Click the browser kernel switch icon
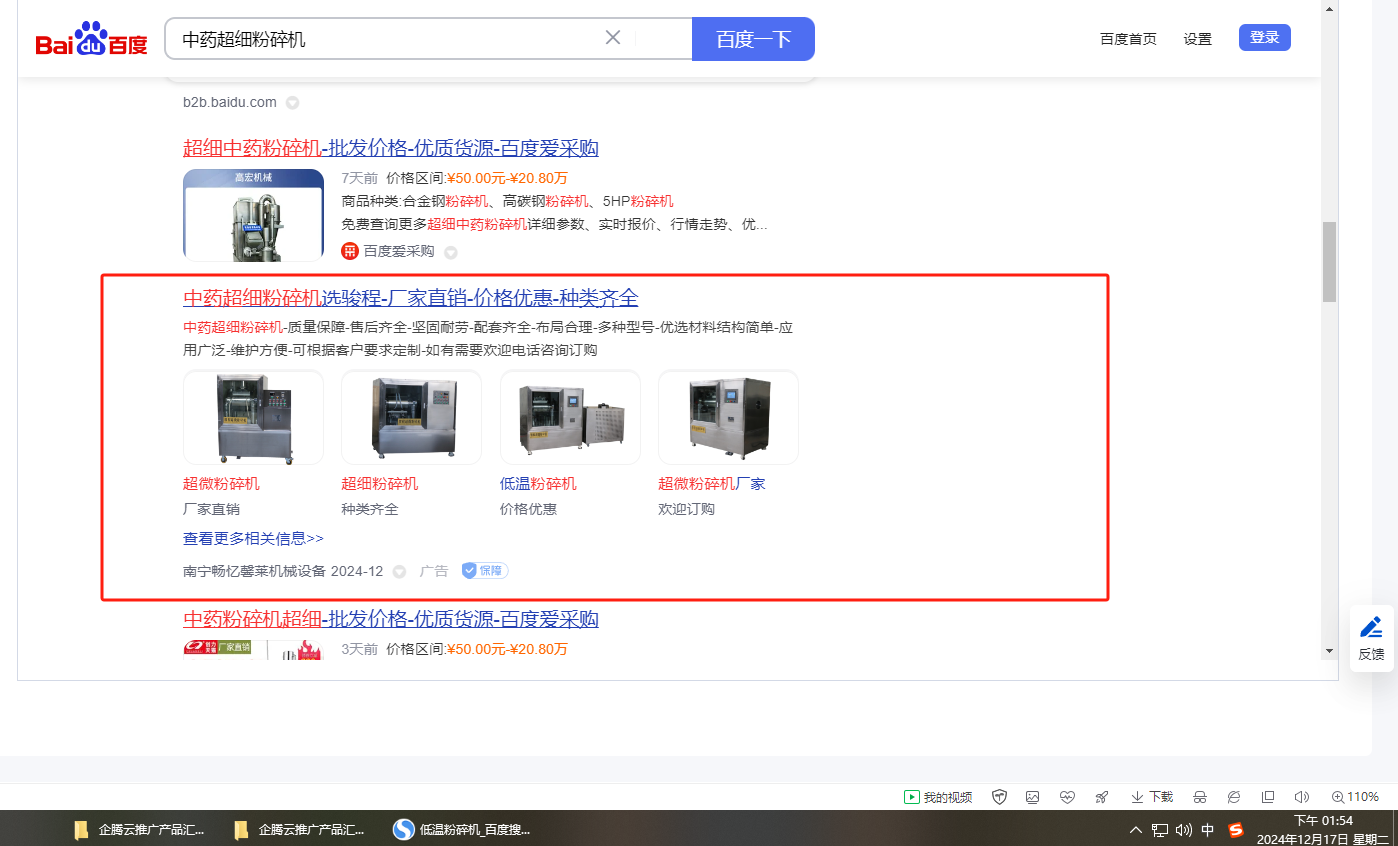 tap(1234, 797)
